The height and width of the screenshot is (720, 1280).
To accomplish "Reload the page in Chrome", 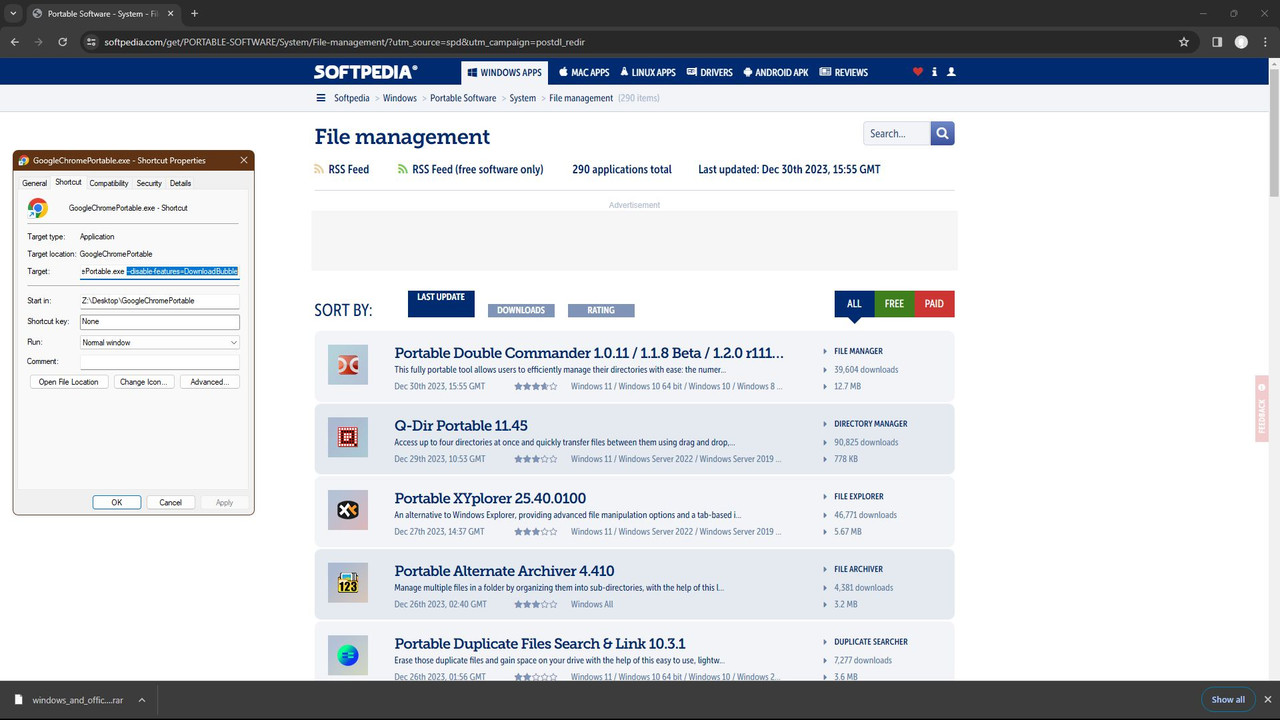I will [x=63, y=42].
